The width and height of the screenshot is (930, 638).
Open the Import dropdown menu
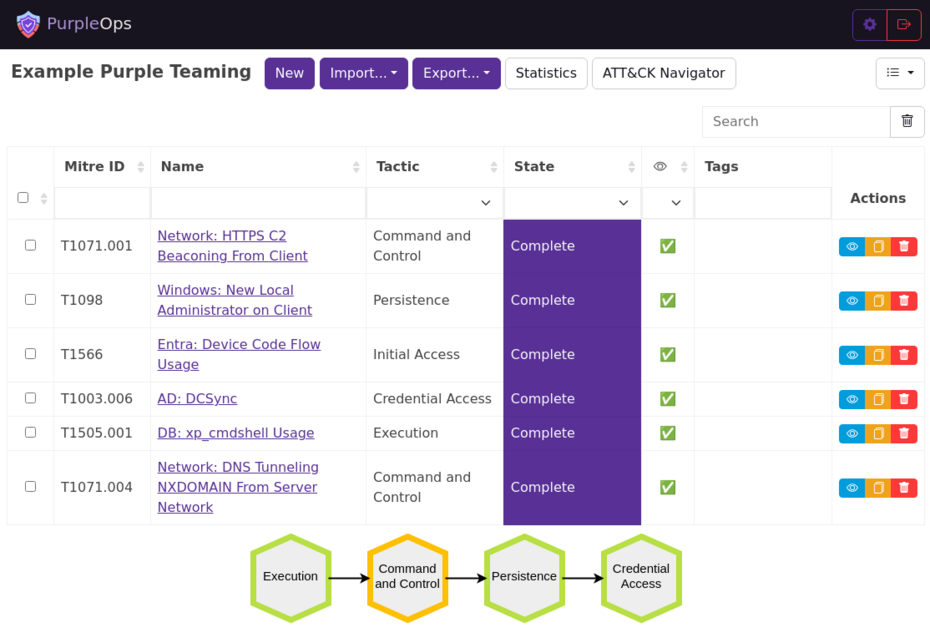point(363,73)
